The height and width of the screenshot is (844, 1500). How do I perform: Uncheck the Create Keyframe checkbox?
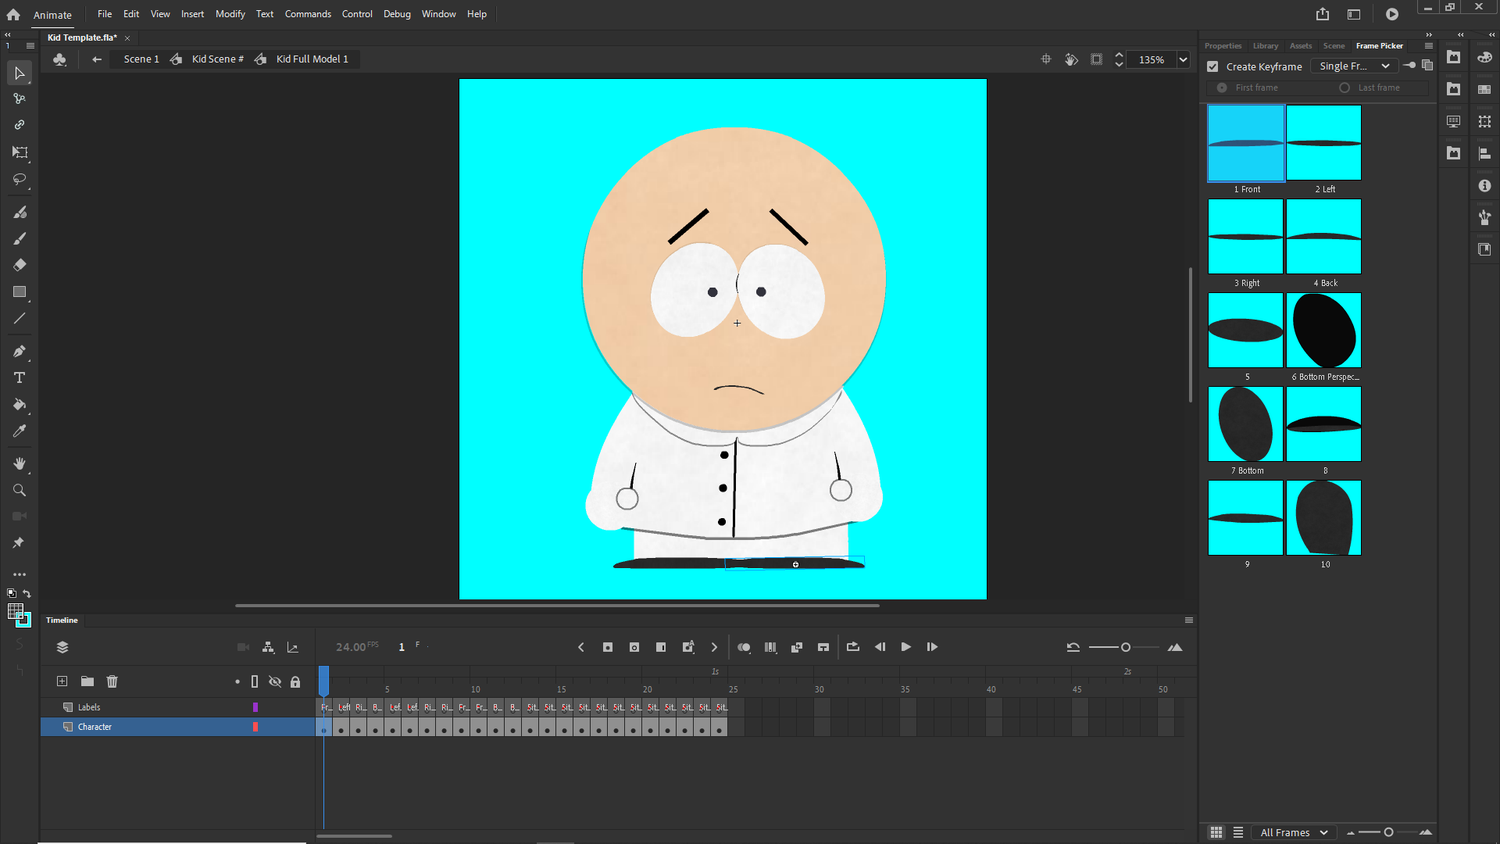1212,66
